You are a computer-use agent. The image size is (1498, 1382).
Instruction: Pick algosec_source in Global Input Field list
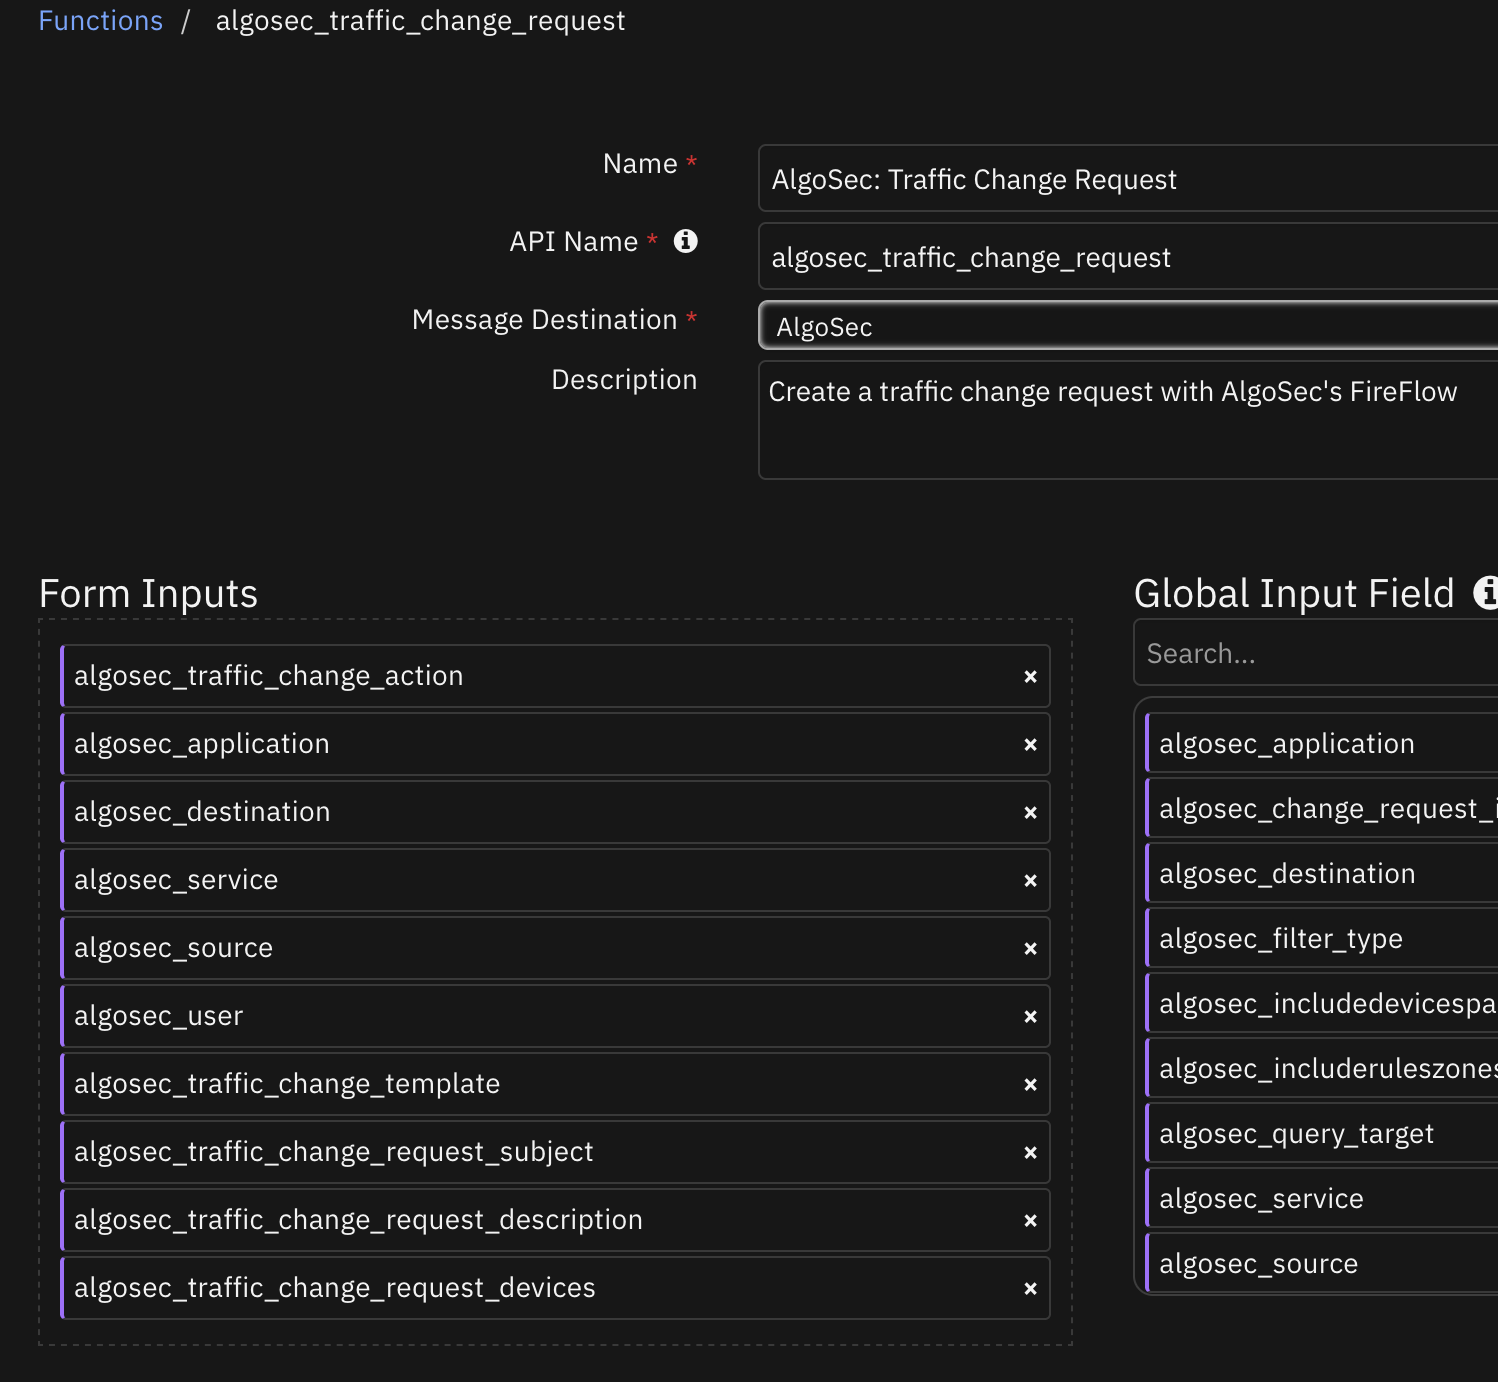point(1322,1263)
